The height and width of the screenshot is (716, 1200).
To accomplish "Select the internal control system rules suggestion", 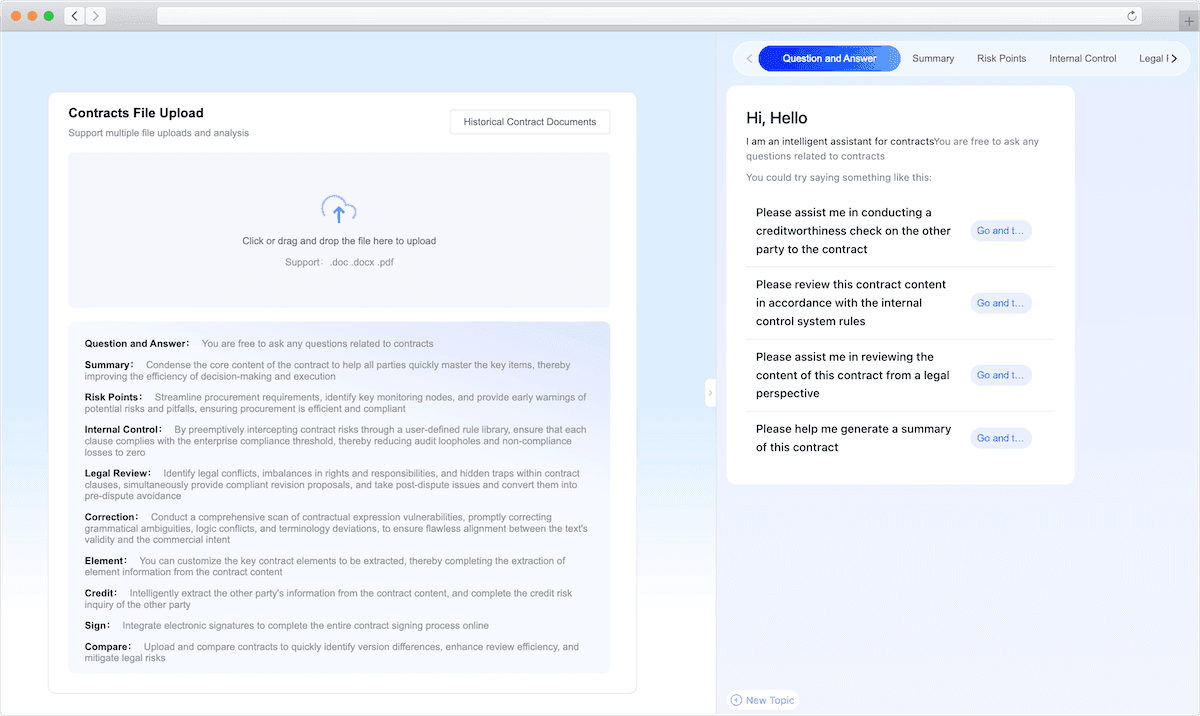I will tap(851, 303).
